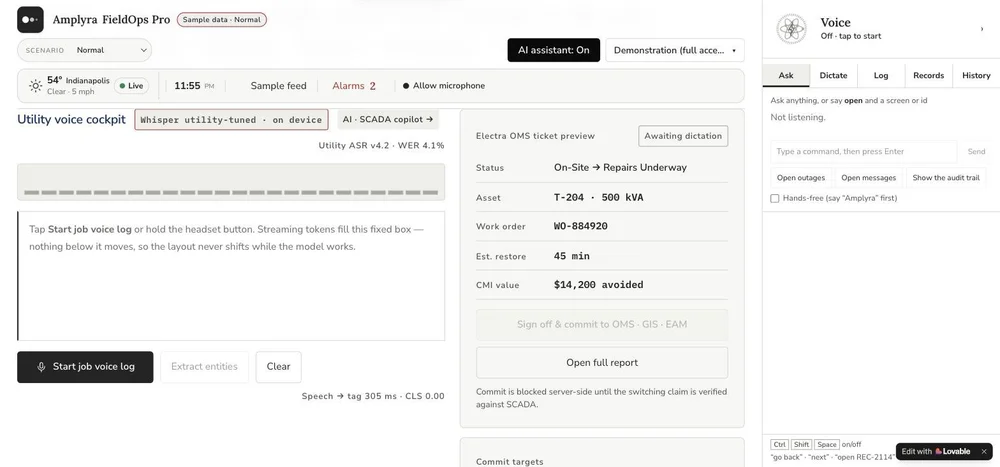Click the Awaiting dictation badge
This screenshot has width=1000, height=467.
click(683, 136)
